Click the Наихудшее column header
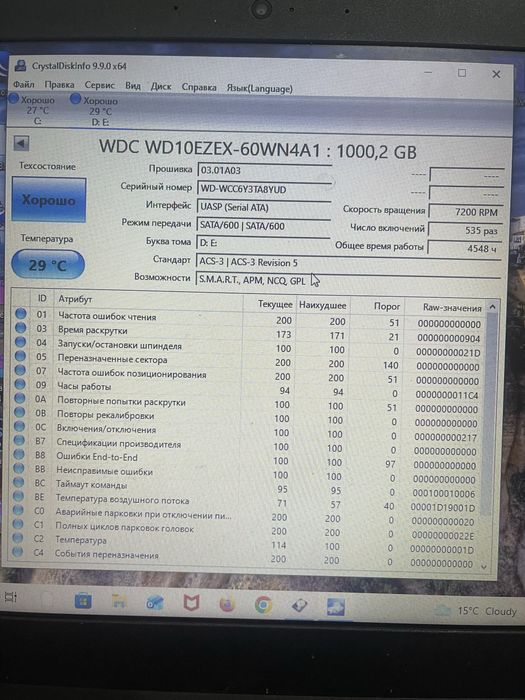 pos(323,305)
